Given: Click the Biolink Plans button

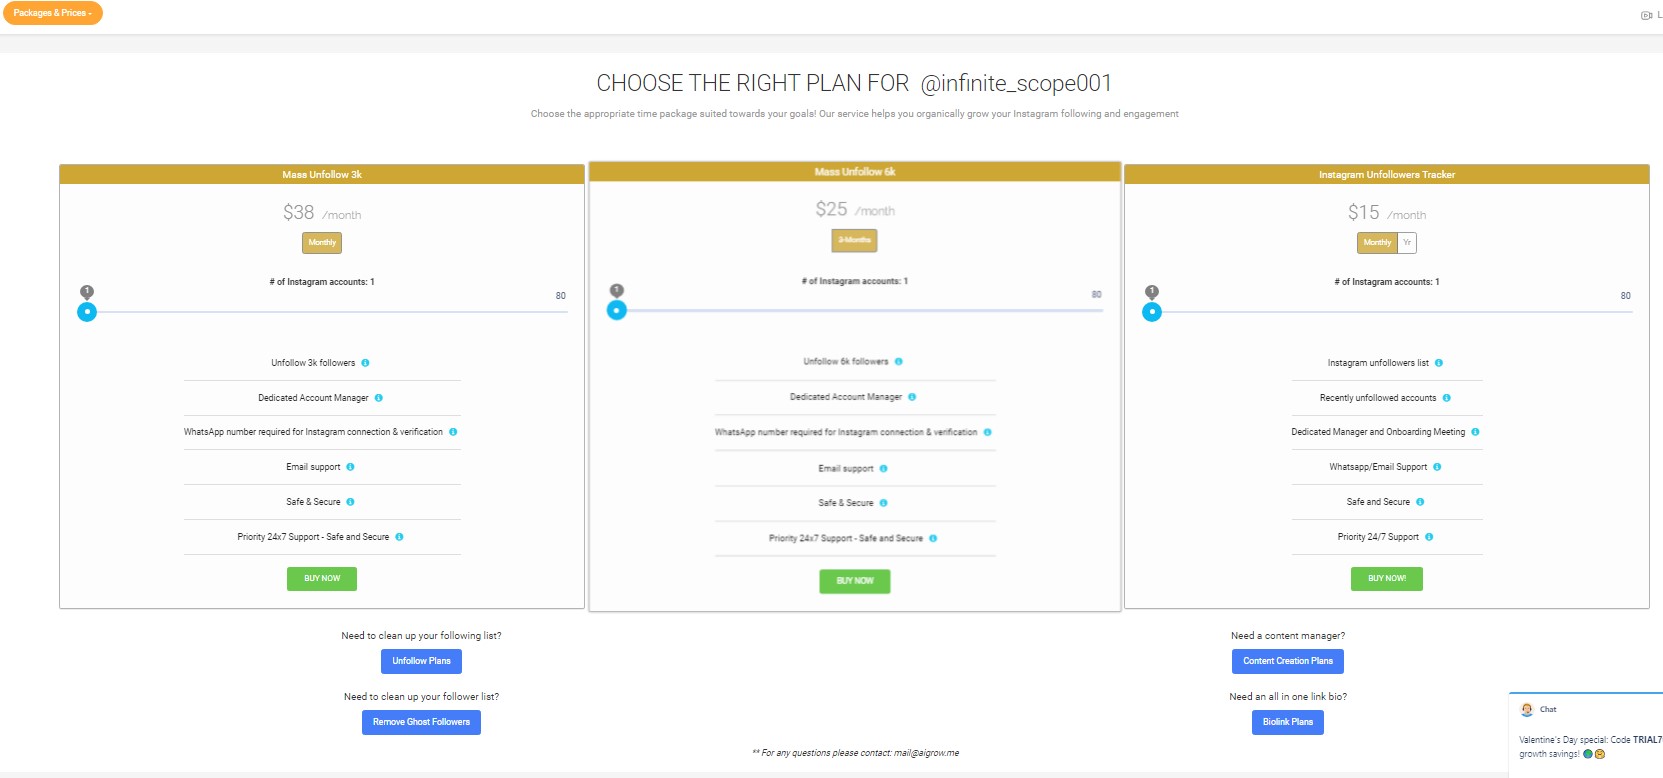Looking at the screenshot, I should click(1287, 722).
